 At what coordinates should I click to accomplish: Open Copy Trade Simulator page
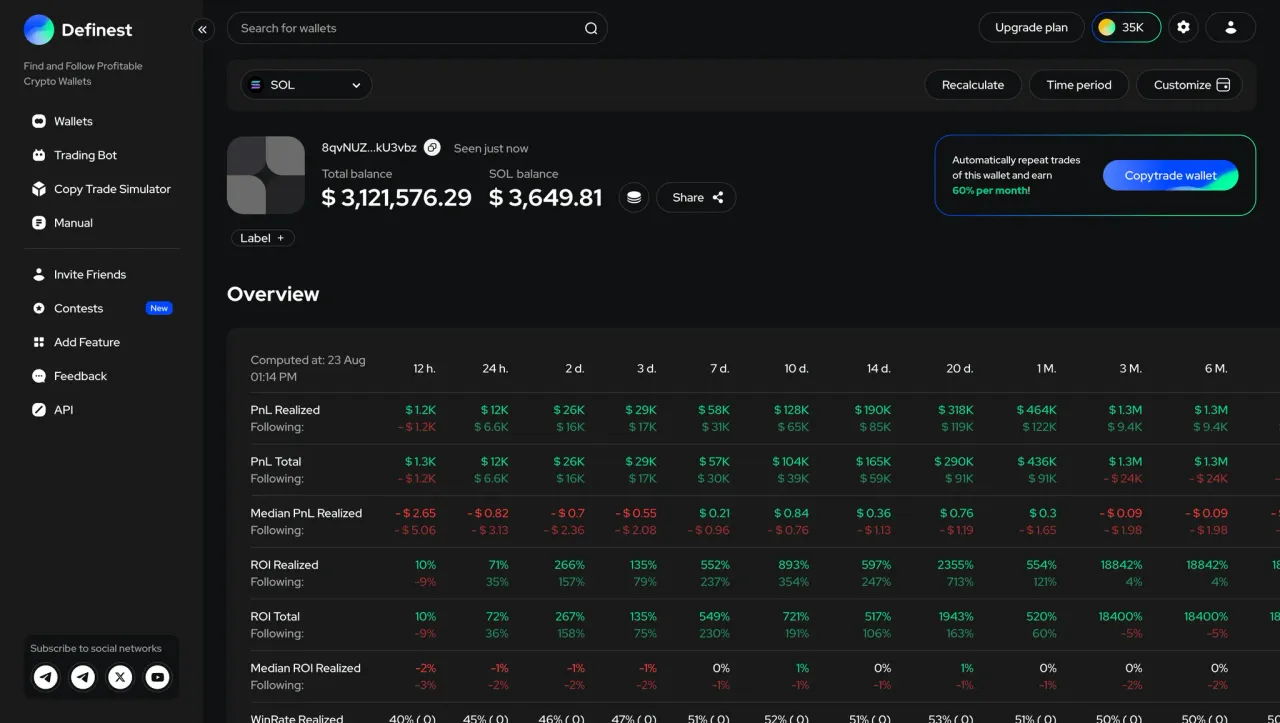tap(112, 189)
